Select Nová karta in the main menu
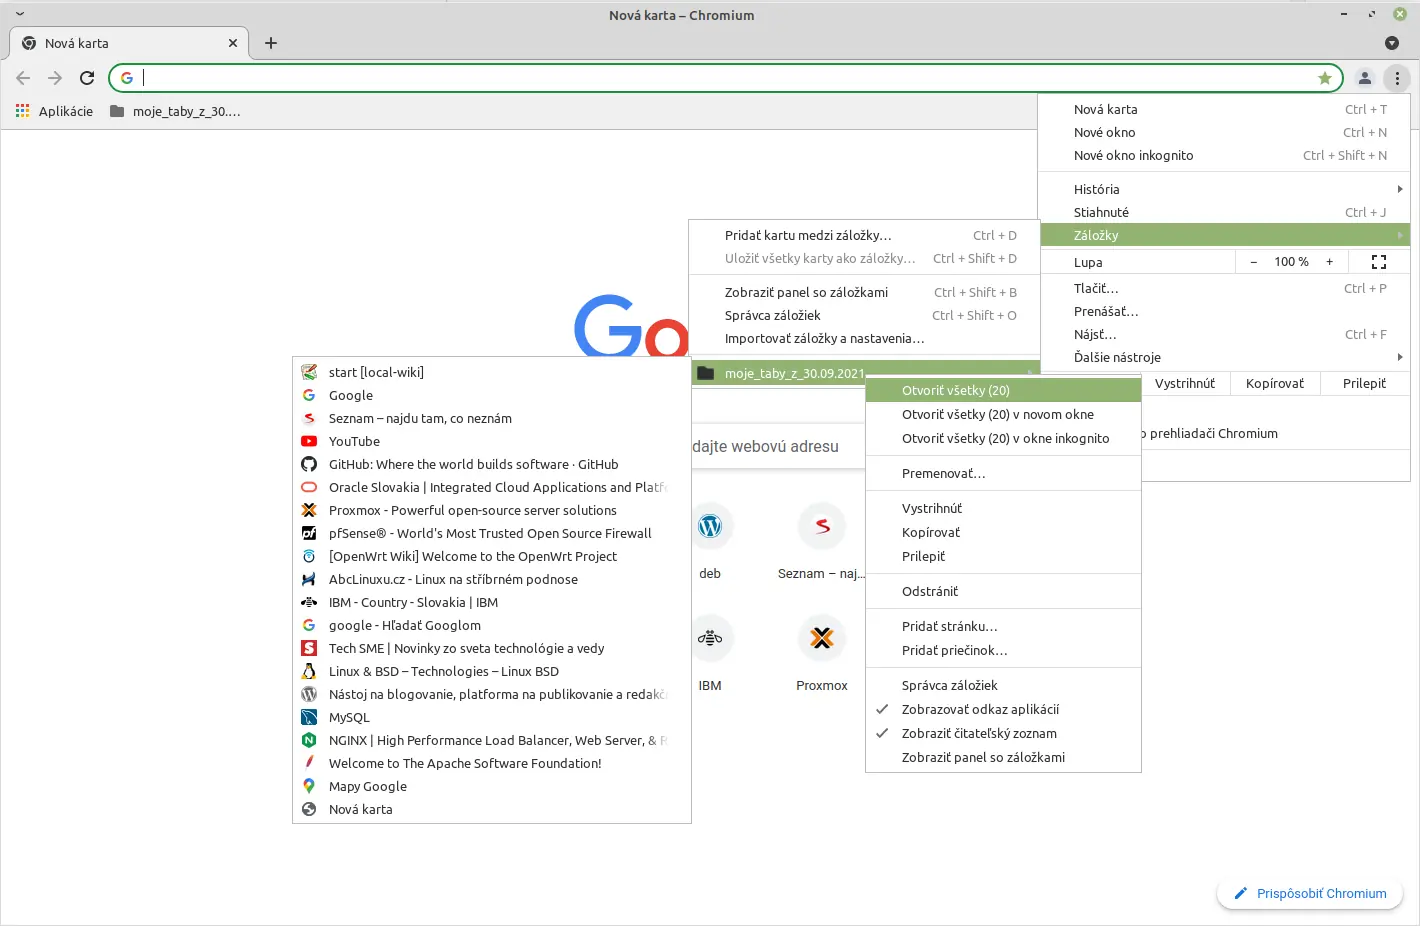The width and height of the screenshot is (1420, 926). pos(1225,109)
